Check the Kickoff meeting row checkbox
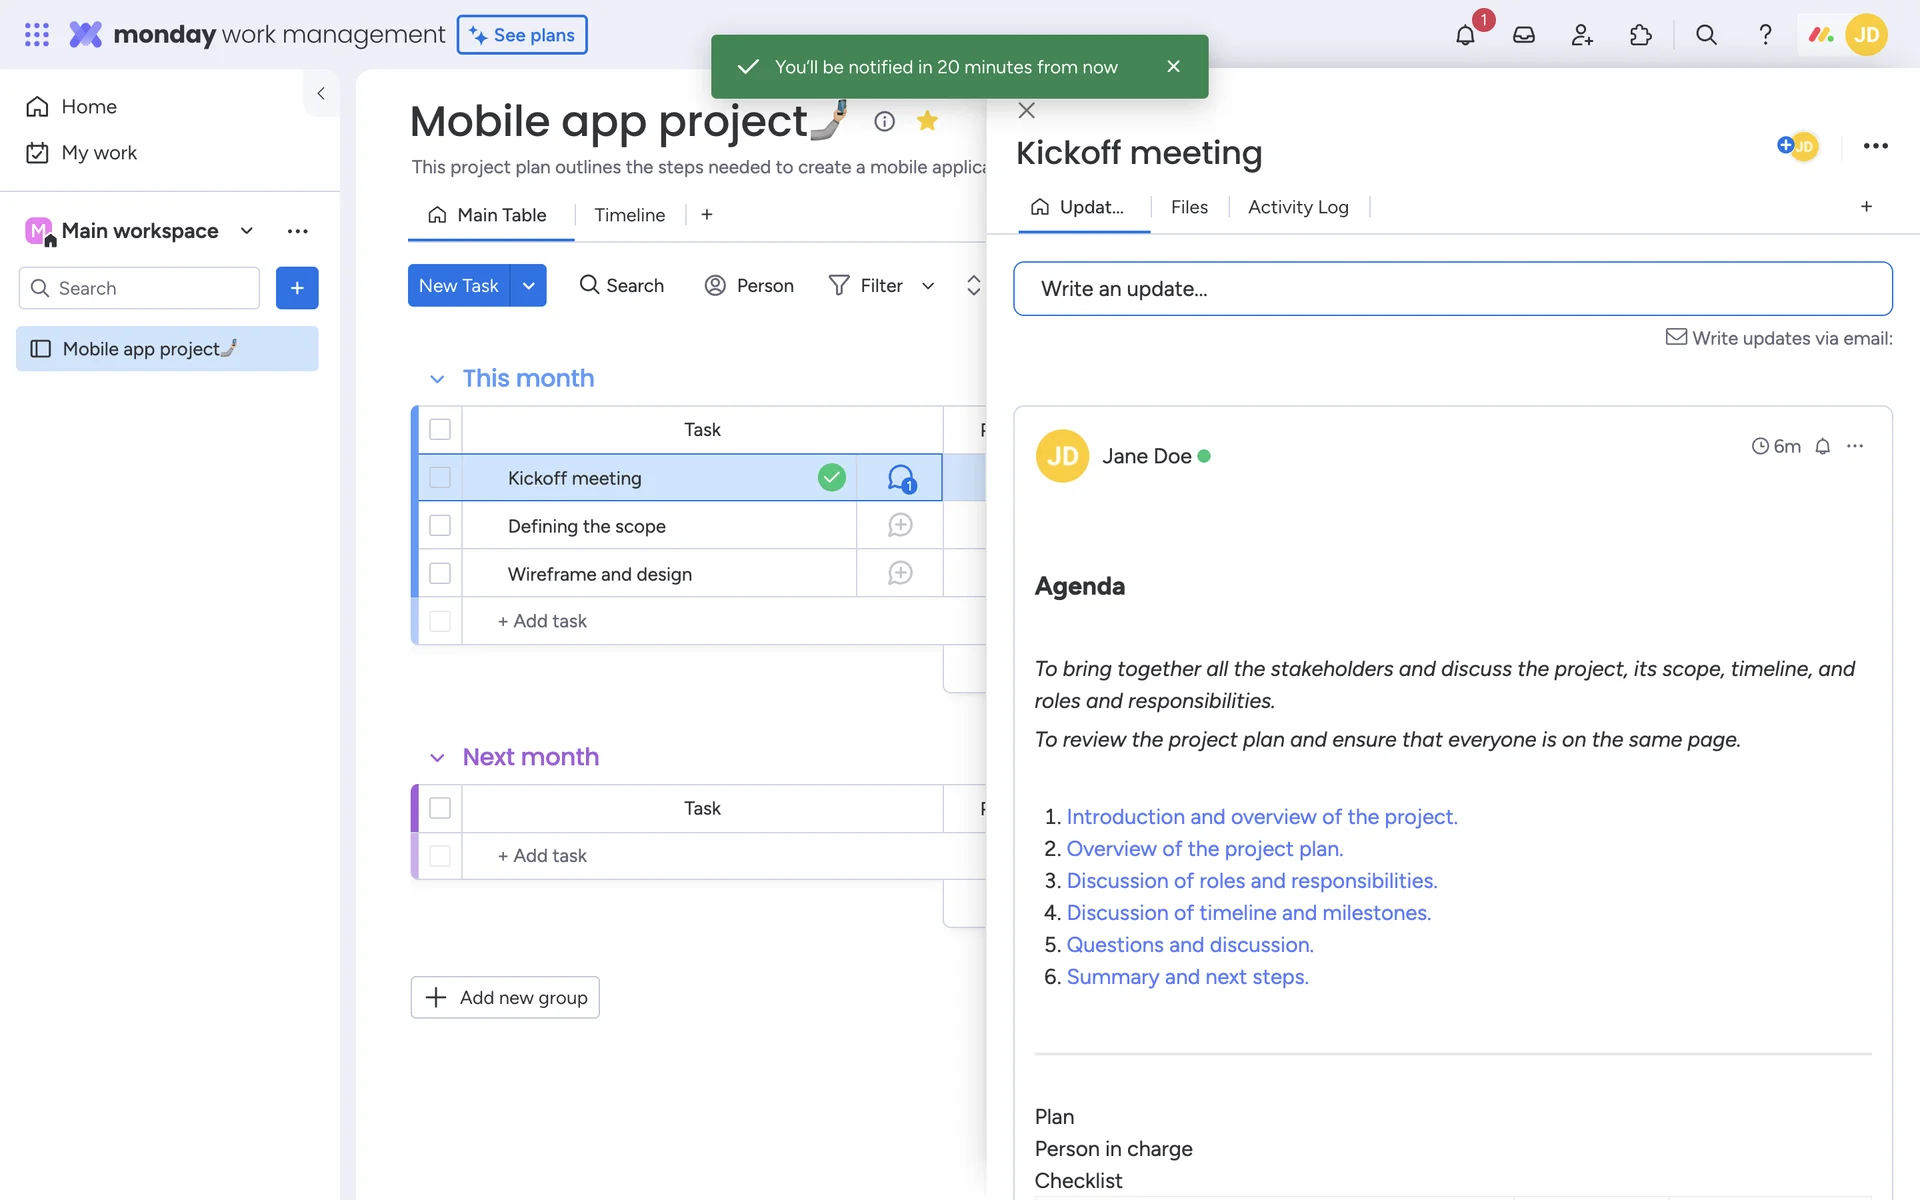This screenshot has width=1920, height=1200. click(x=440, y=478)
